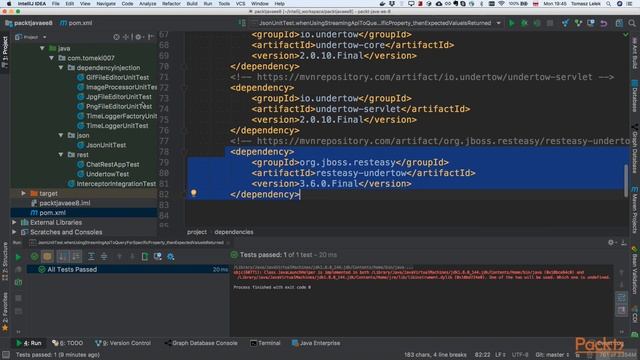
Task: Toggle show passed tests in Run panel
Action: pos(34,257)
